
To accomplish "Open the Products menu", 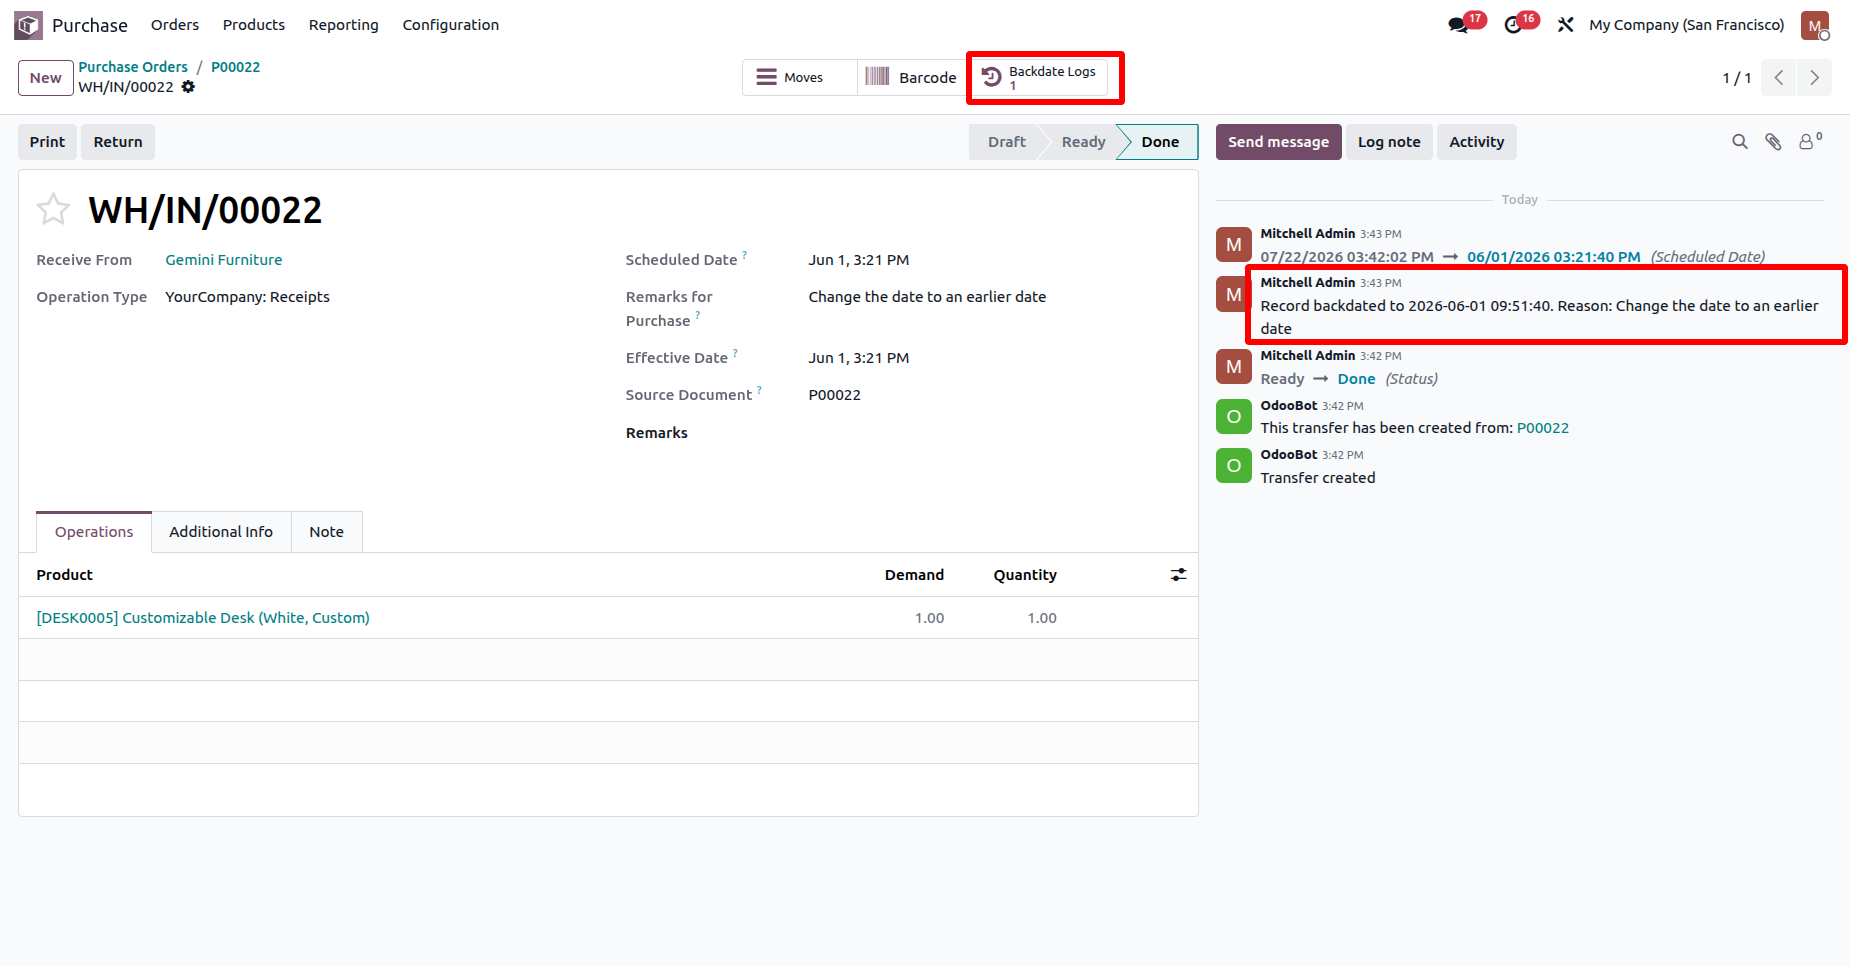I will click(x=254, y=25).
